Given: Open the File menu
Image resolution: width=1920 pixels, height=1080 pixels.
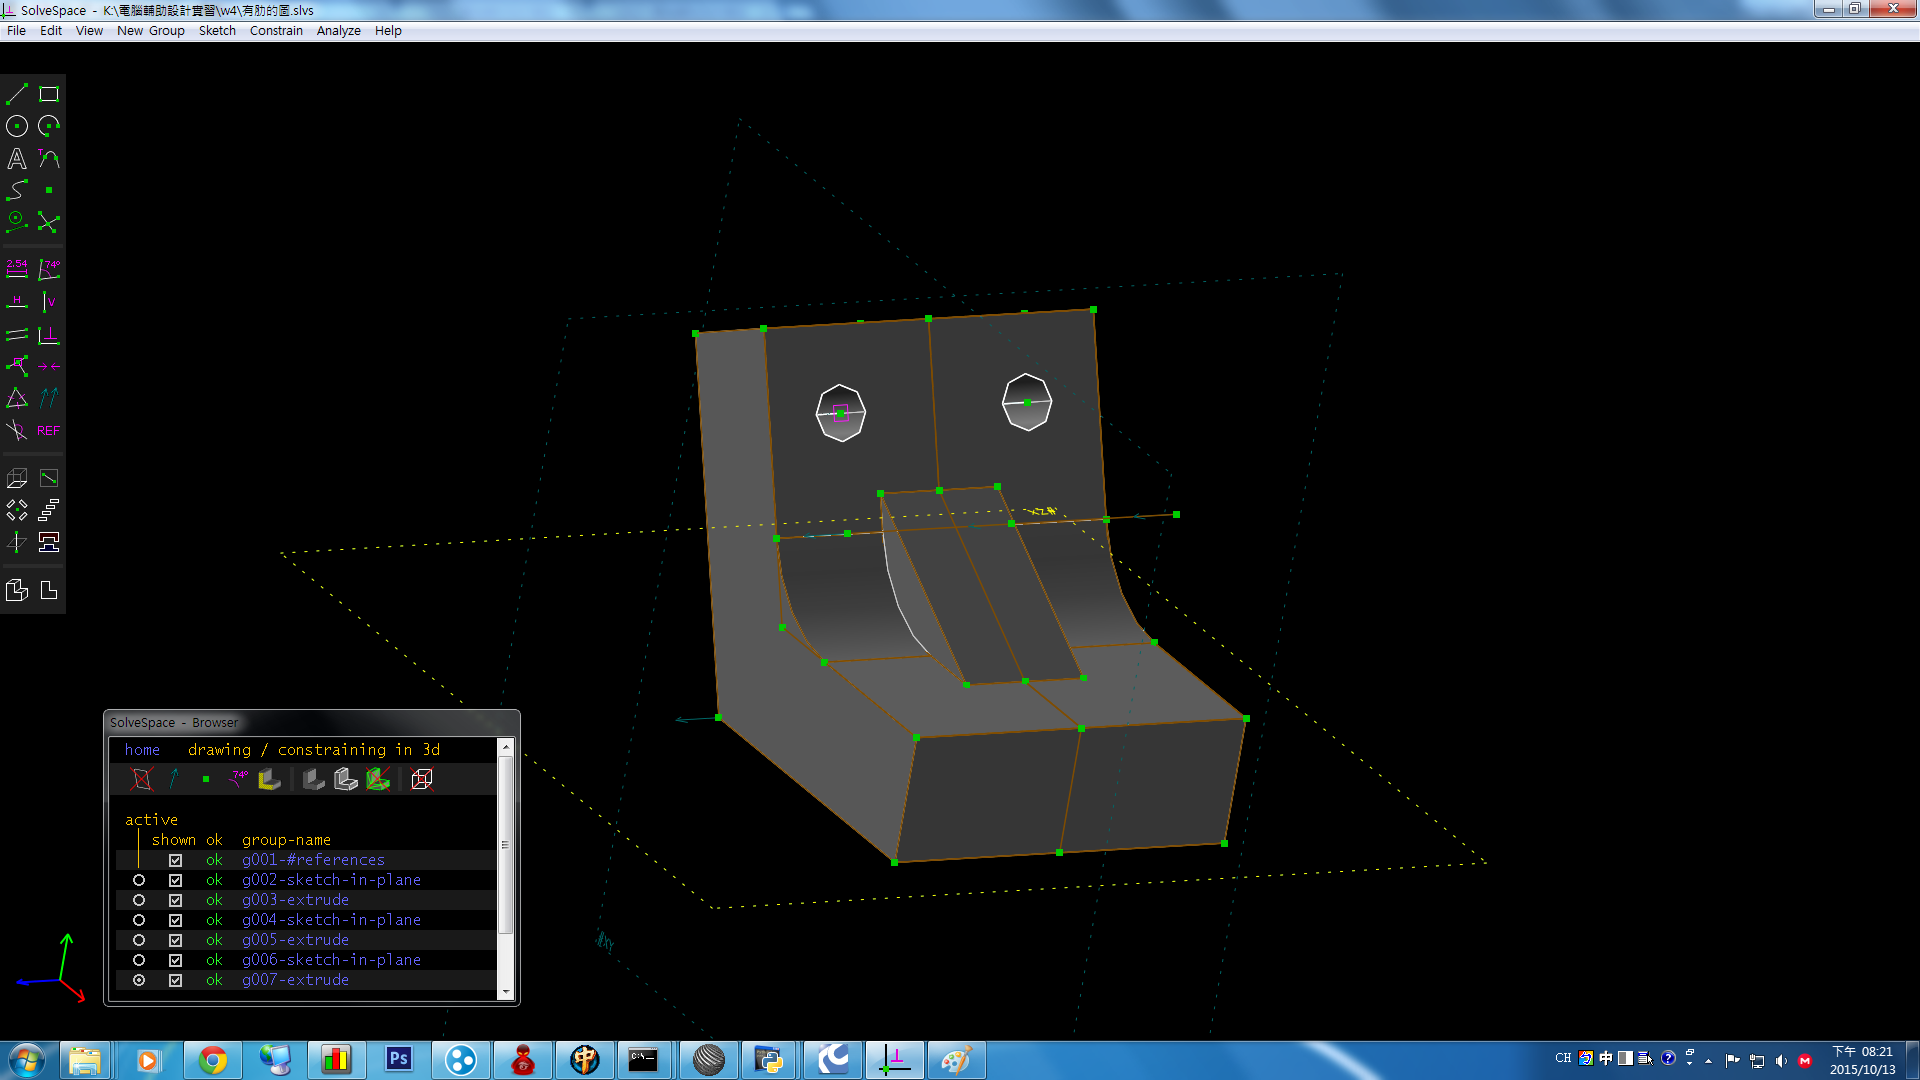Looking at the screenshot, I should pyautogui.click(x=16, y=31).
